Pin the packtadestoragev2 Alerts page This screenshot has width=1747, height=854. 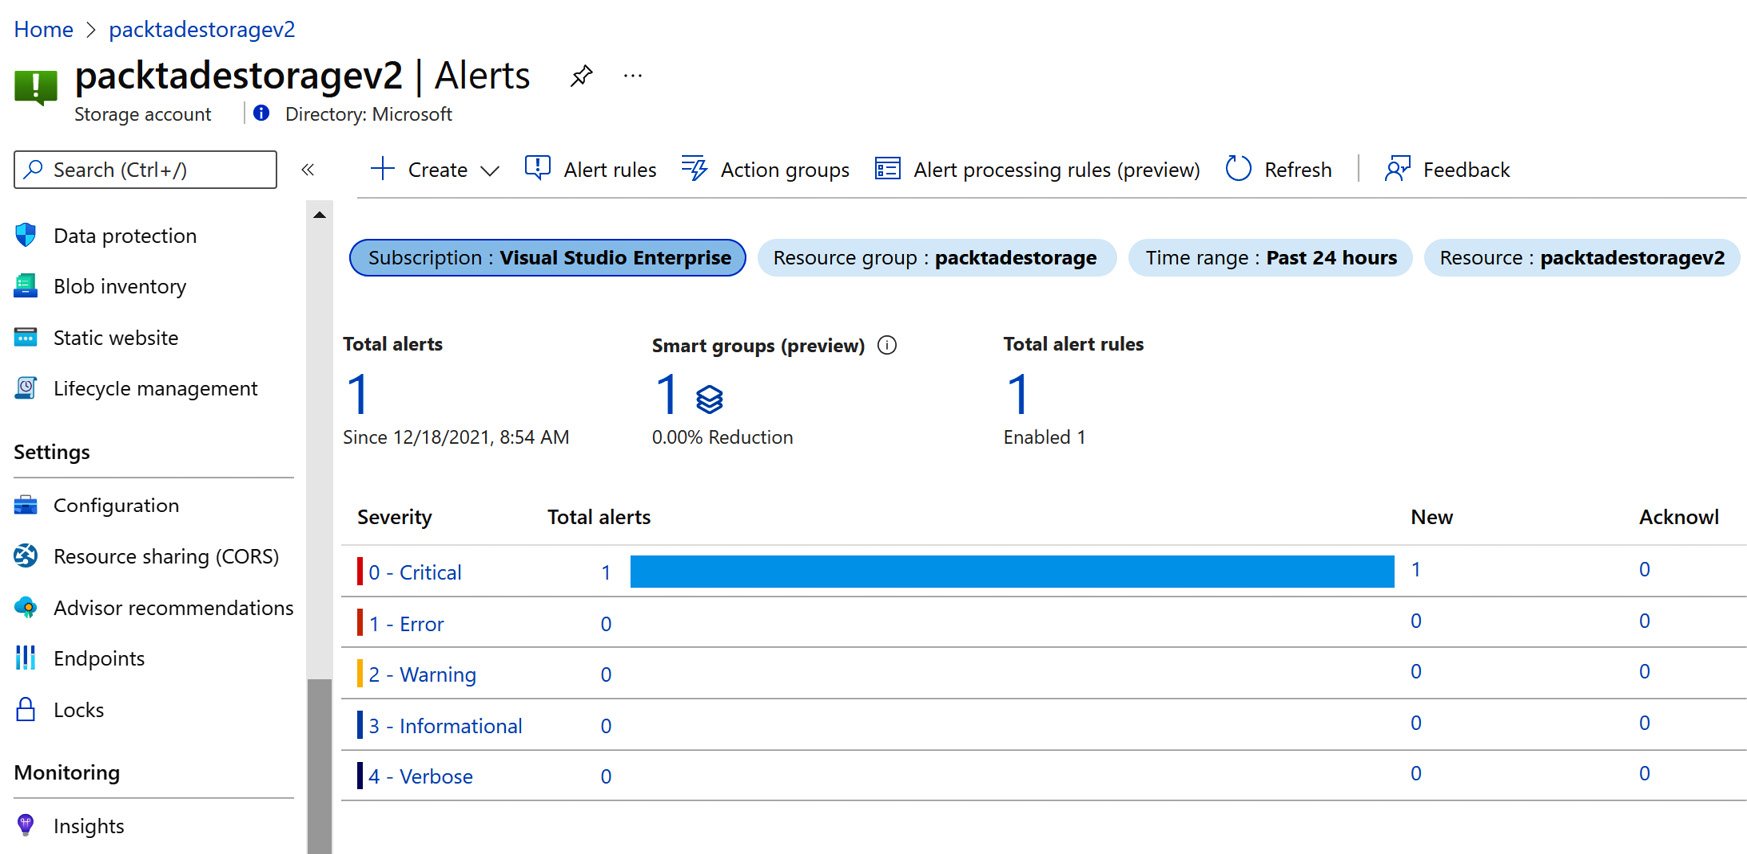point(581,76)
